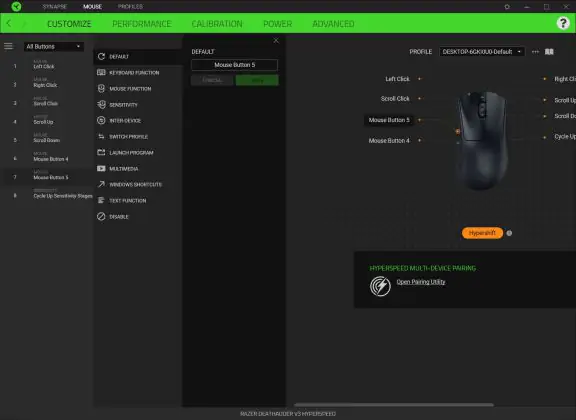Screen dimensions: 576x420
Task: Switch to the Mouse tab
Action: [92, 7]
